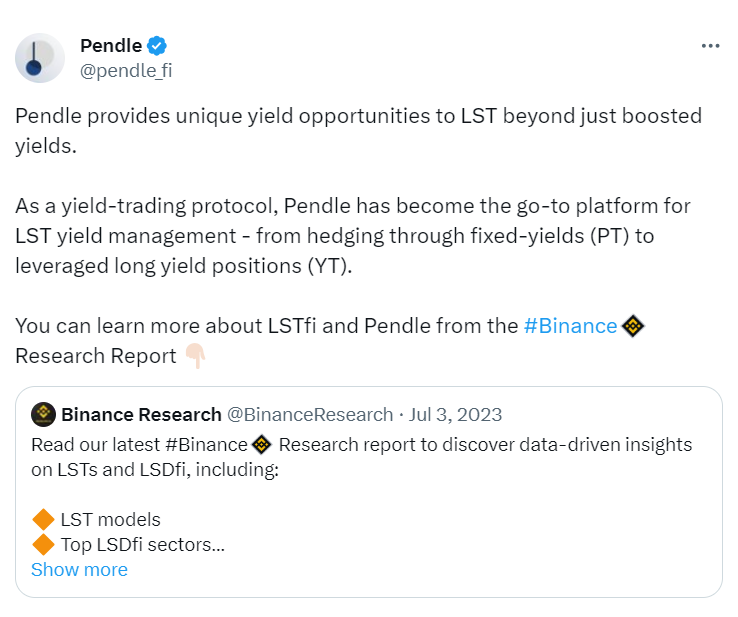Click the Top LSDfi sectors line
The image size is (738, 617).
[143, 545]
